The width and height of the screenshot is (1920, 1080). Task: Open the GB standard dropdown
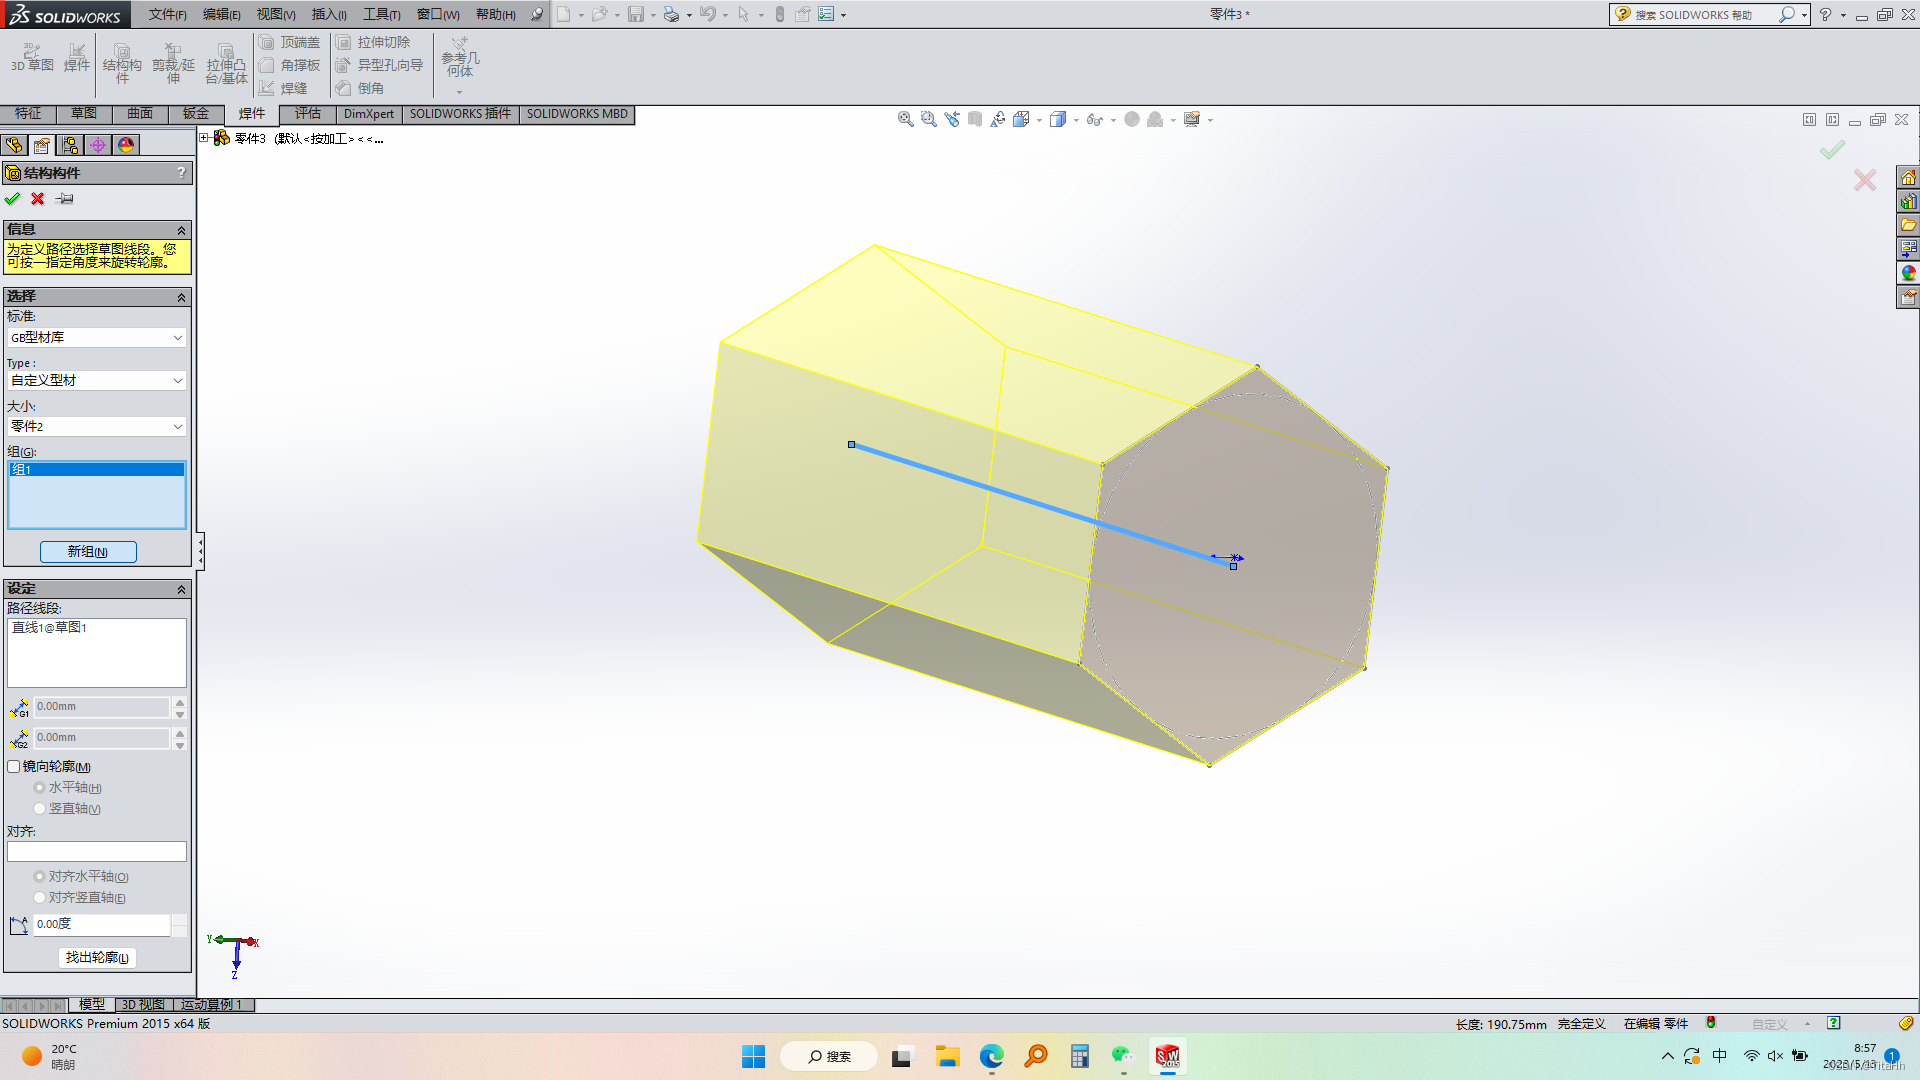(x=96, y=338)
